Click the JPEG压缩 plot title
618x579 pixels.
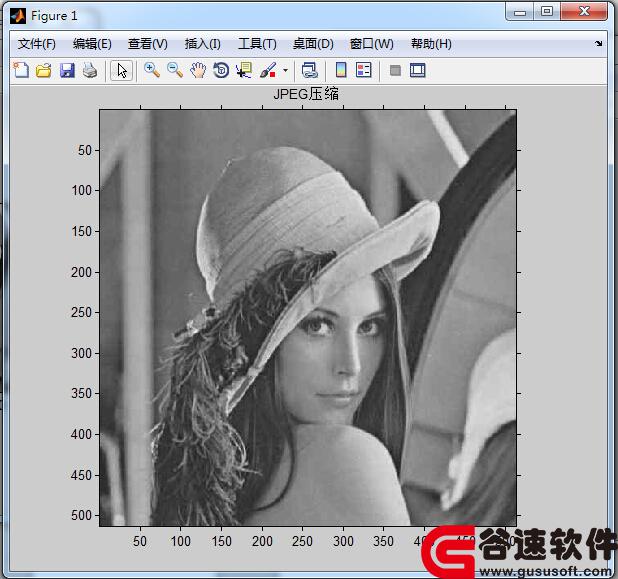(306, 94)
